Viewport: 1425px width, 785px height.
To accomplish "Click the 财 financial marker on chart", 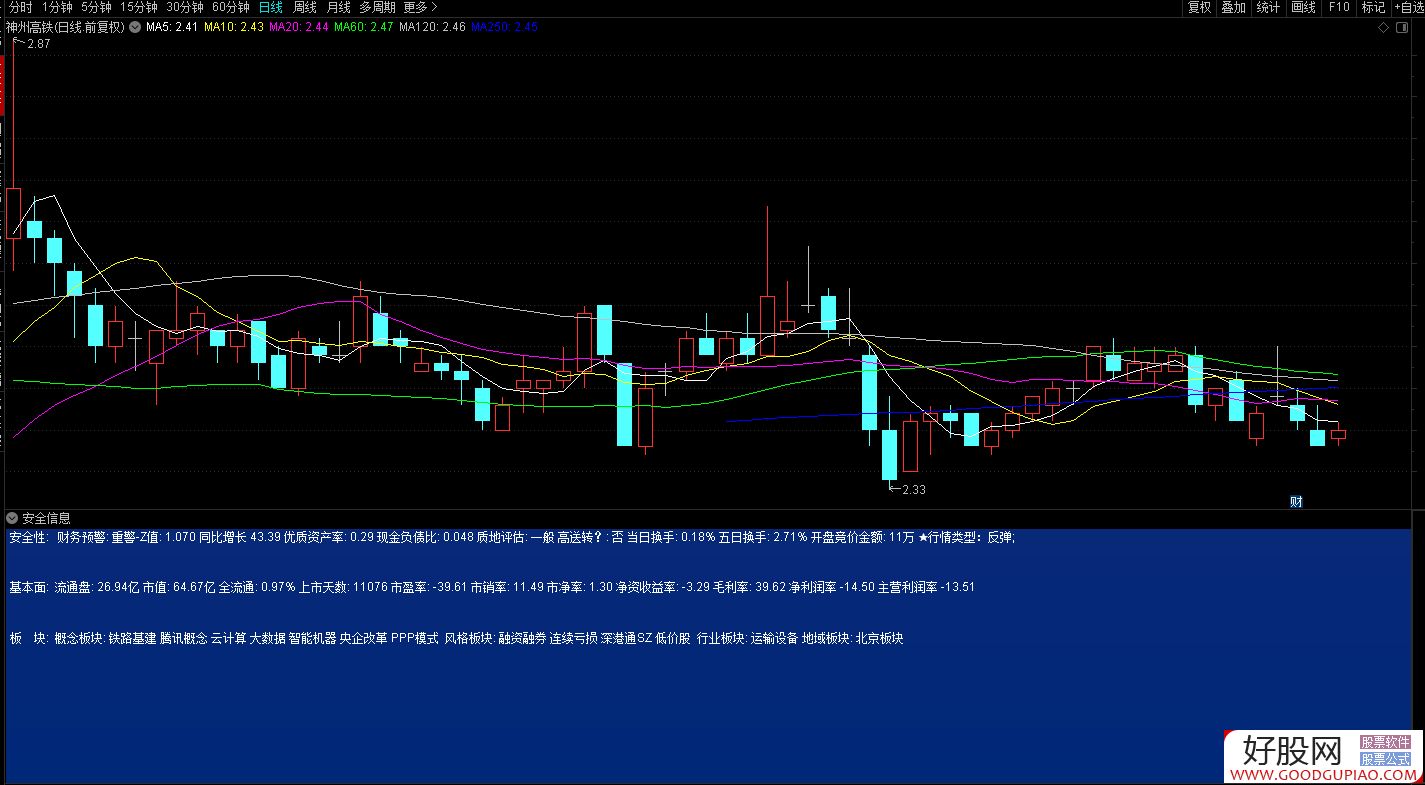I will point(1296,502).
